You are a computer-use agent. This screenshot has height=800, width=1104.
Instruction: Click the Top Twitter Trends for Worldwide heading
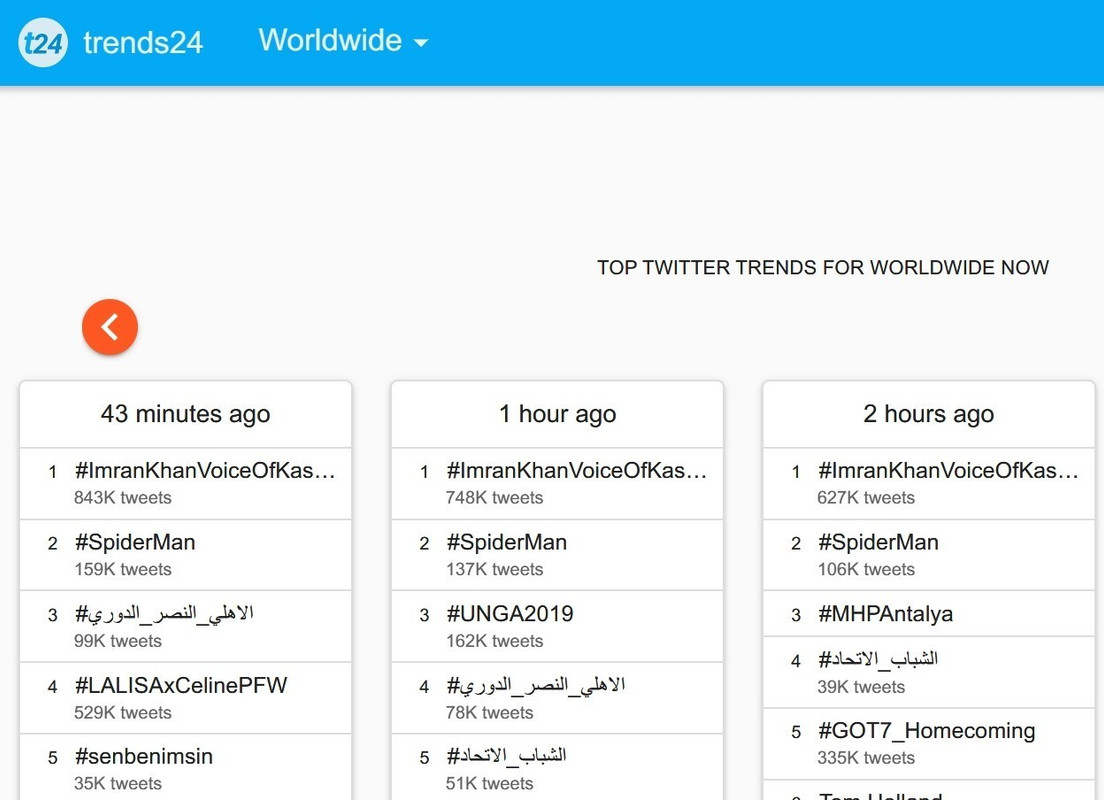click(823, 268)
